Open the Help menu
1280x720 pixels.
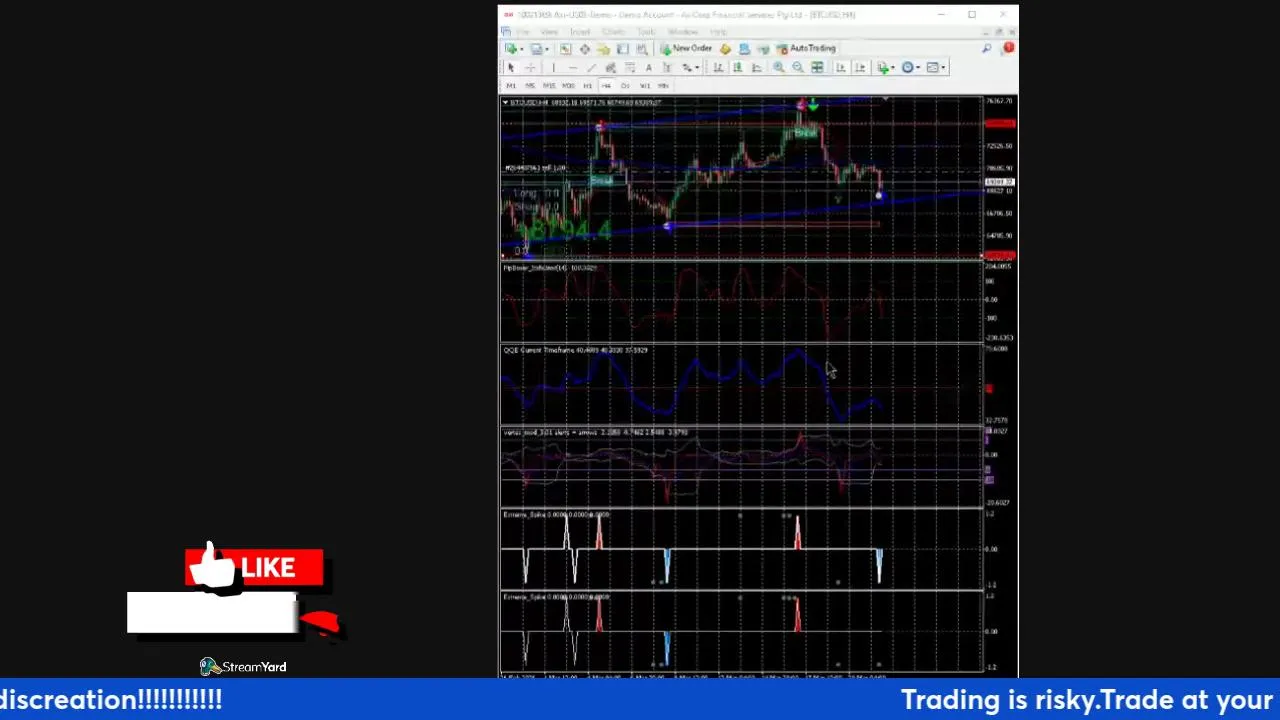[717, 32]
